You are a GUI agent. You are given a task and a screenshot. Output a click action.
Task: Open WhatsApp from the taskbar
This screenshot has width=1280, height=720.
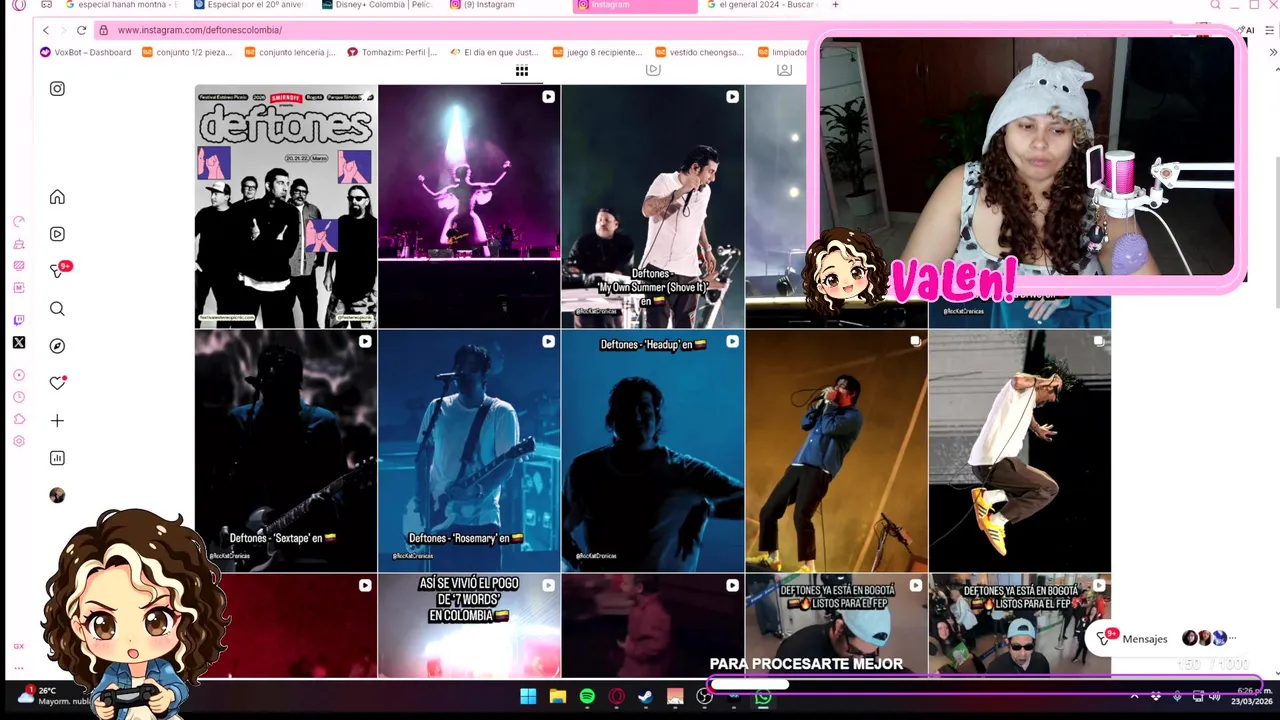click(763, 697)
